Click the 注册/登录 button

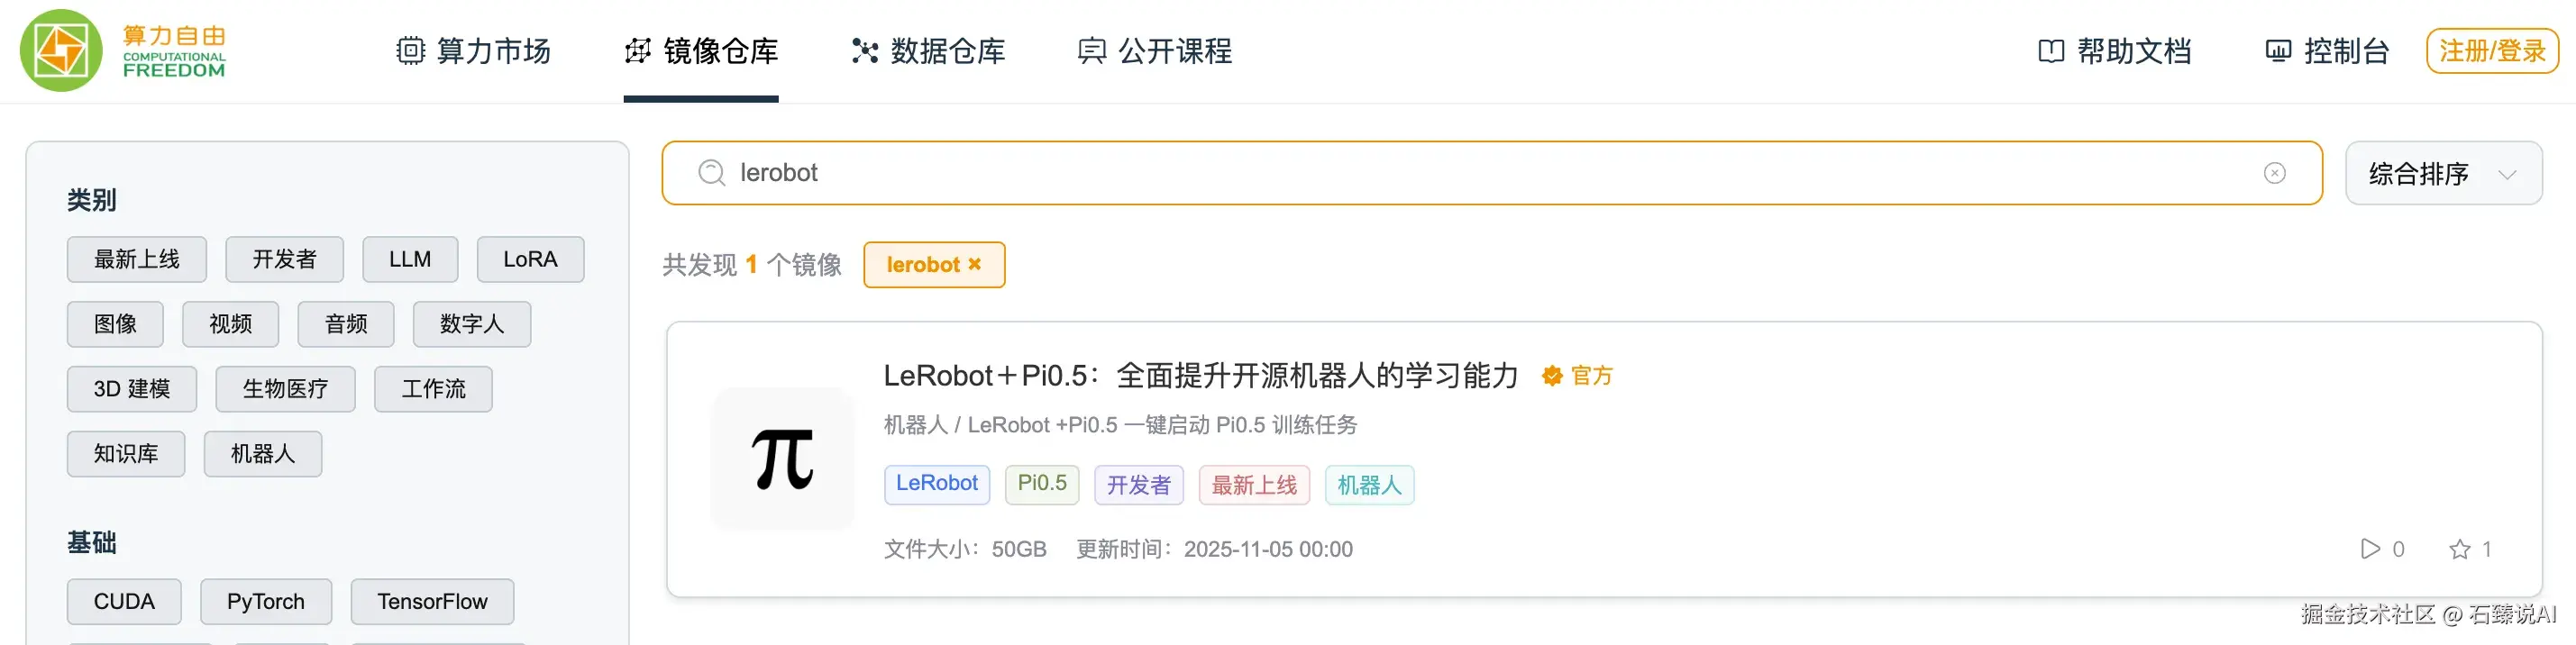[x=2492, y=51]
